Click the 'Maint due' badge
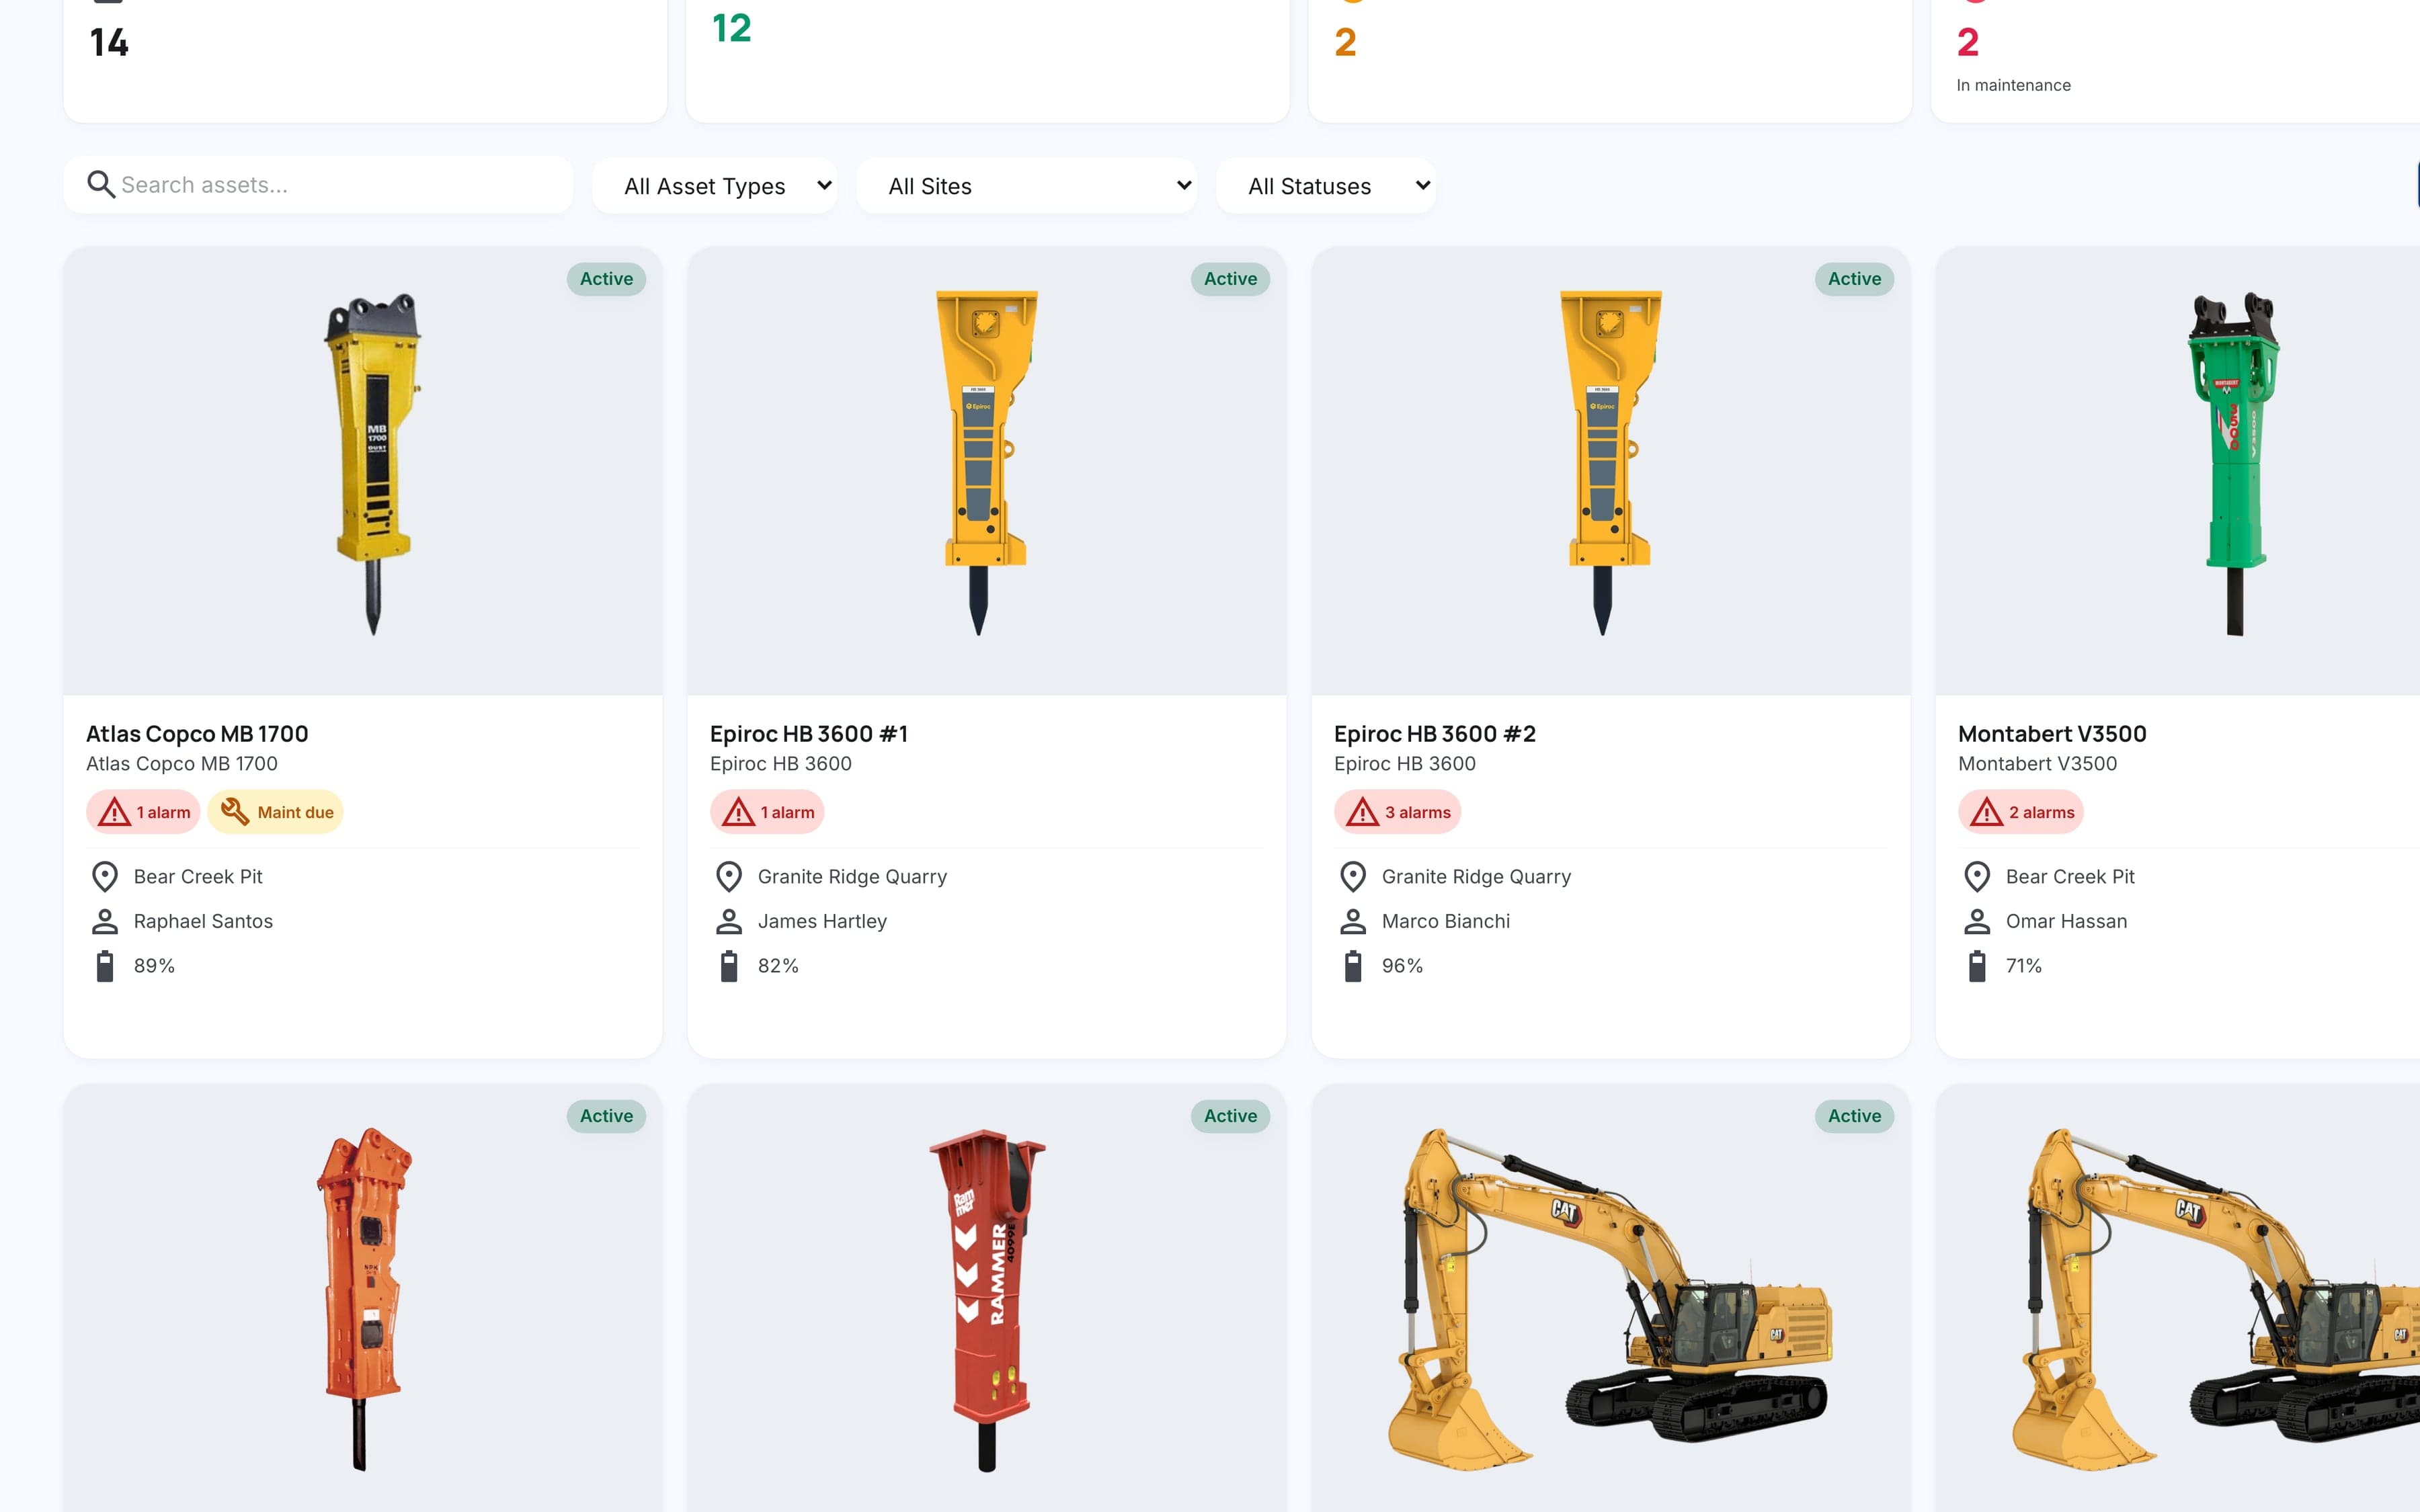The height and width of the screenshot is (1512, 2420). pos(275,812)
